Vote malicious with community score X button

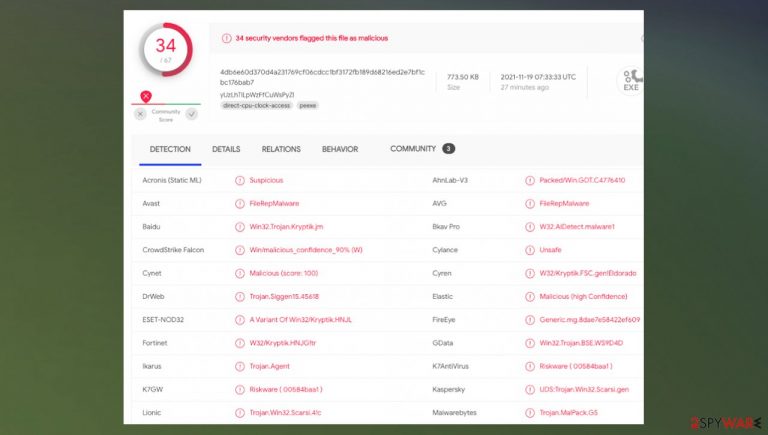140,114
